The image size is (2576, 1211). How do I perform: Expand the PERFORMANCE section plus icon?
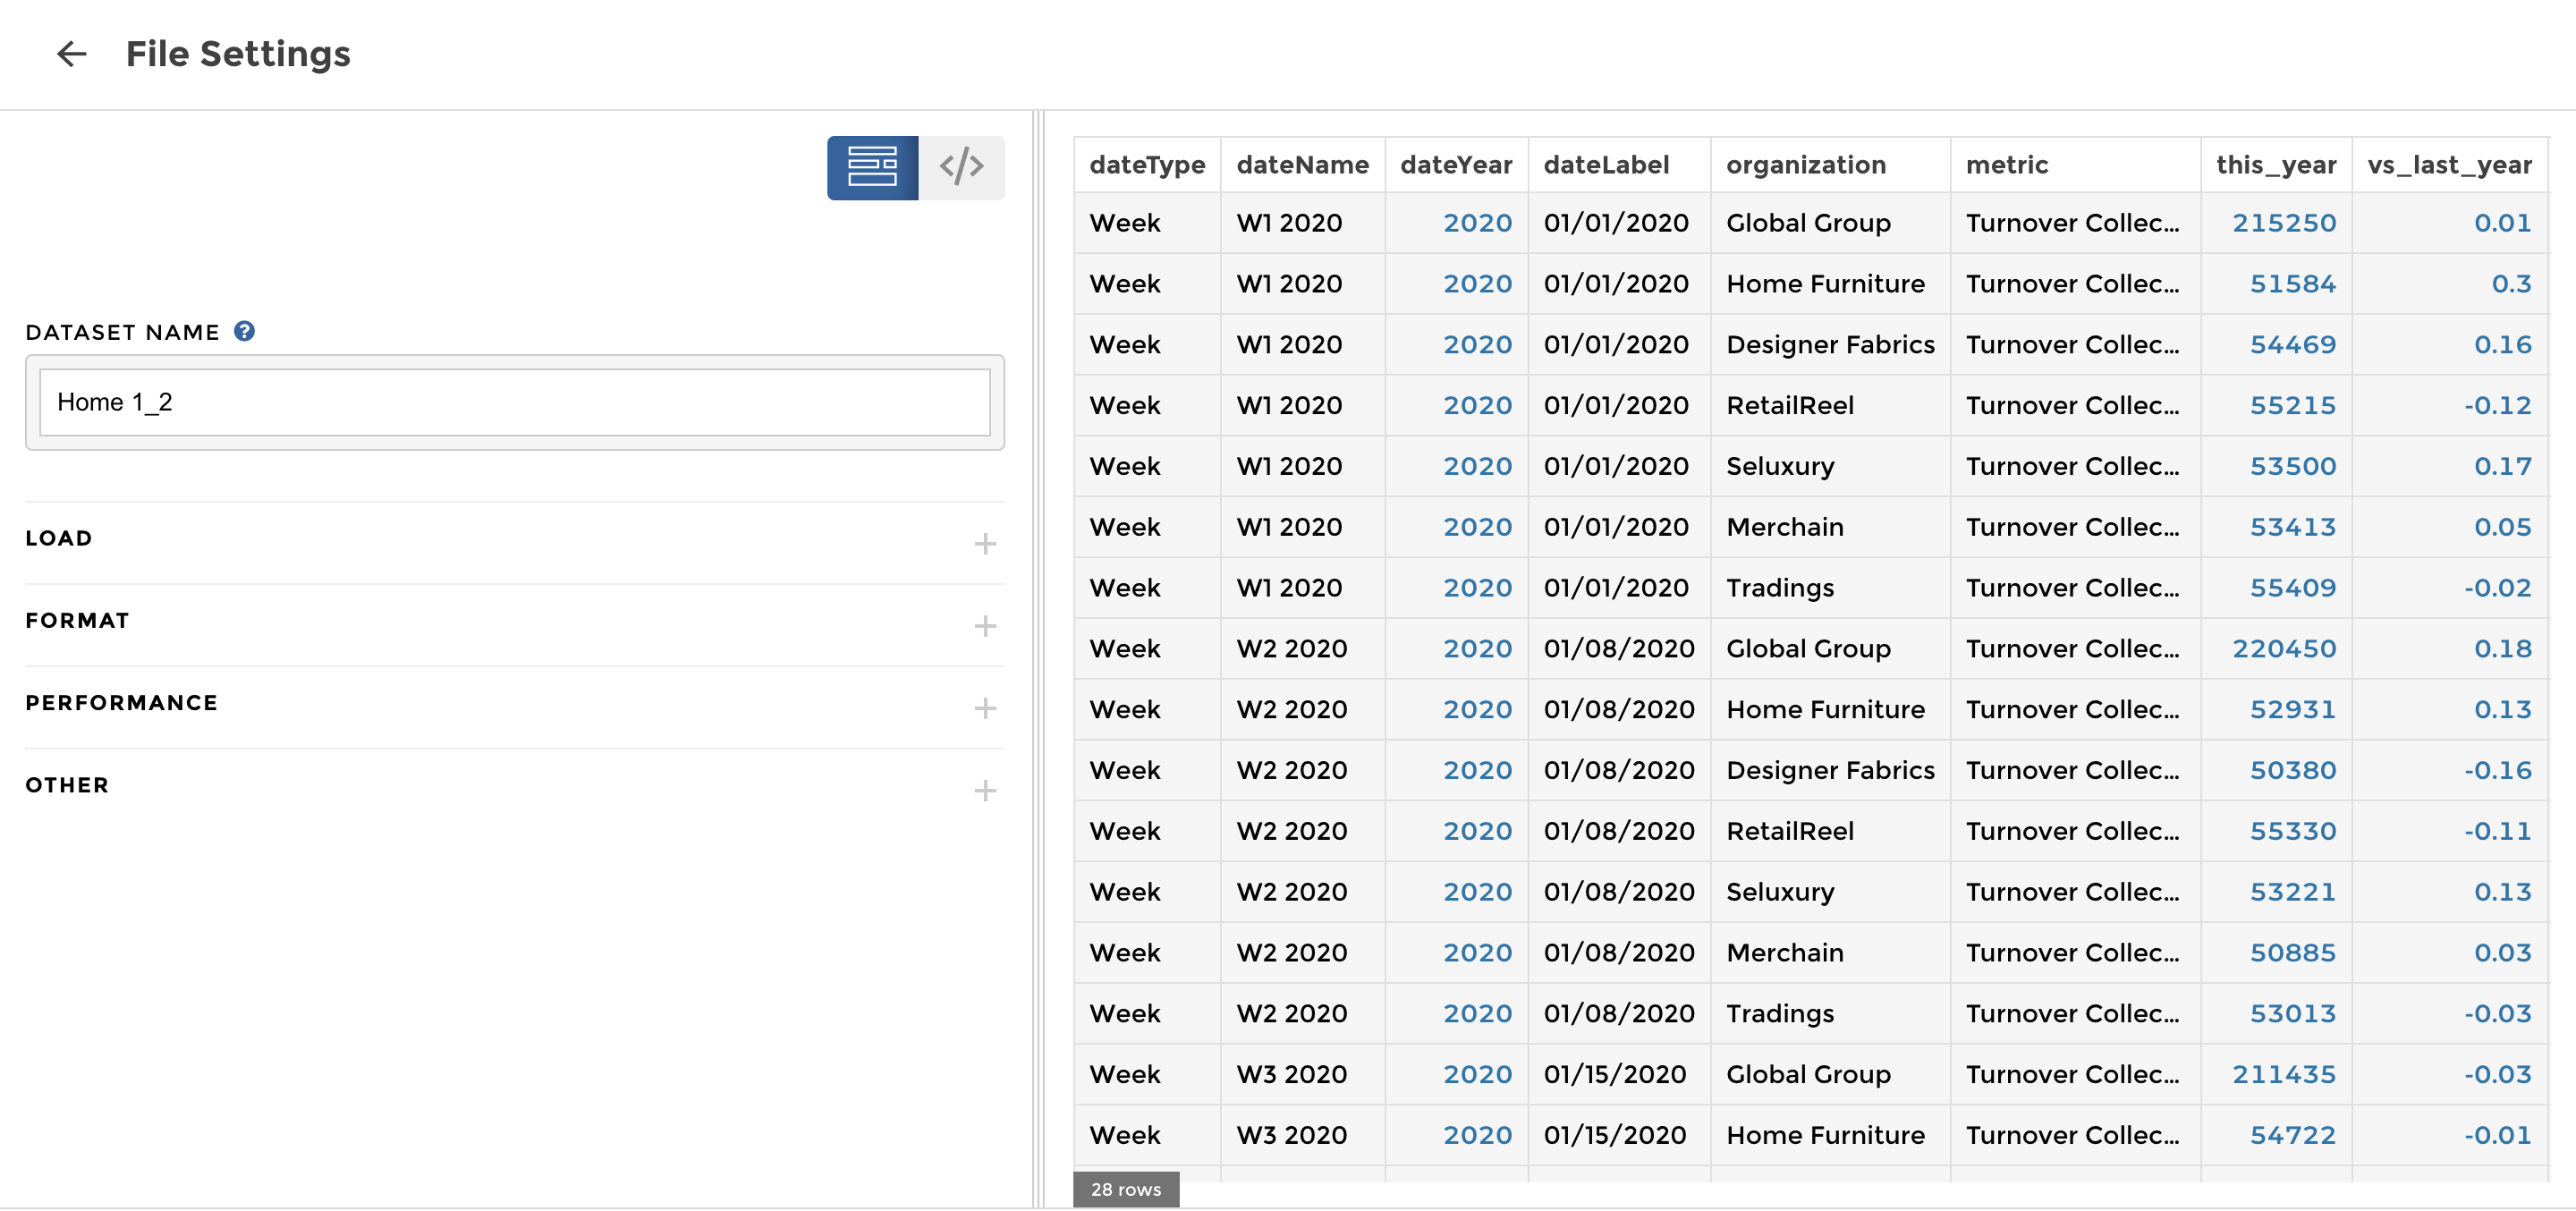coord(985,708)
